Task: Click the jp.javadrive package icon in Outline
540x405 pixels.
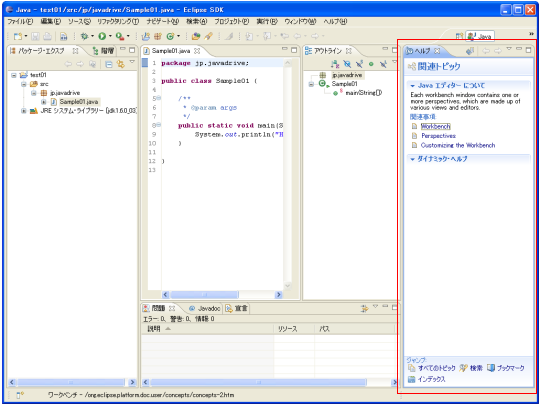Action: coord(323,75)
